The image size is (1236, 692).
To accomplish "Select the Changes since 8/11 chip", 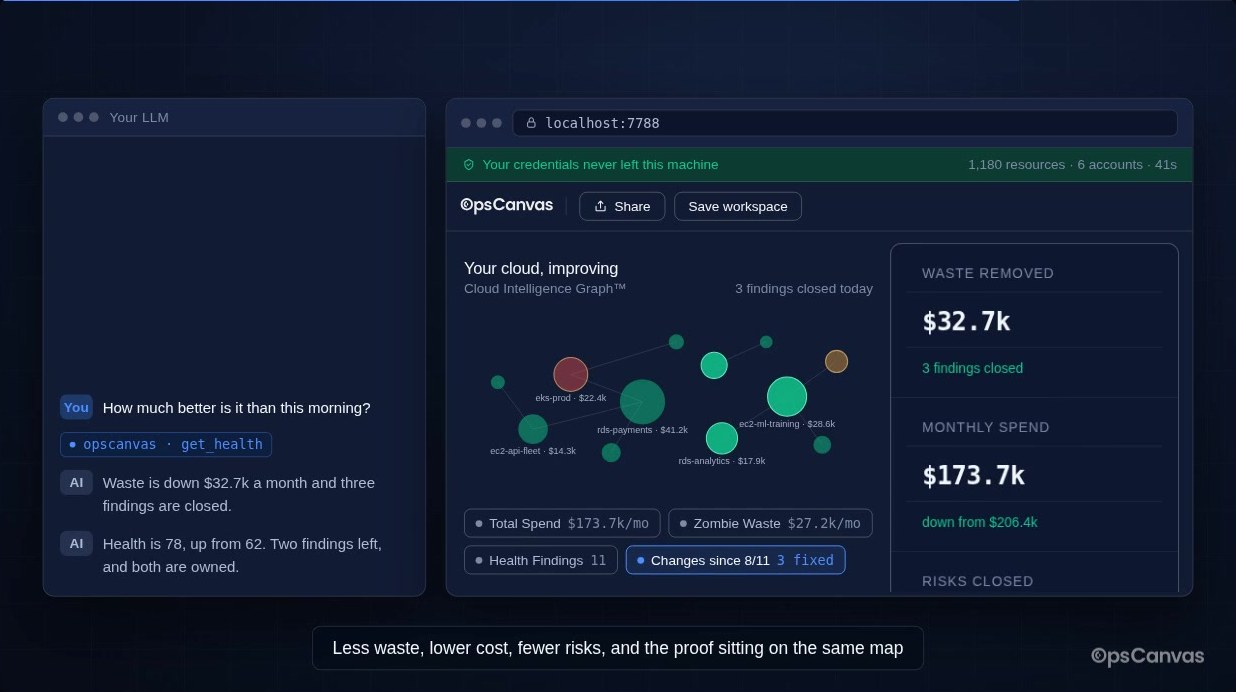I will click(735, 560).
